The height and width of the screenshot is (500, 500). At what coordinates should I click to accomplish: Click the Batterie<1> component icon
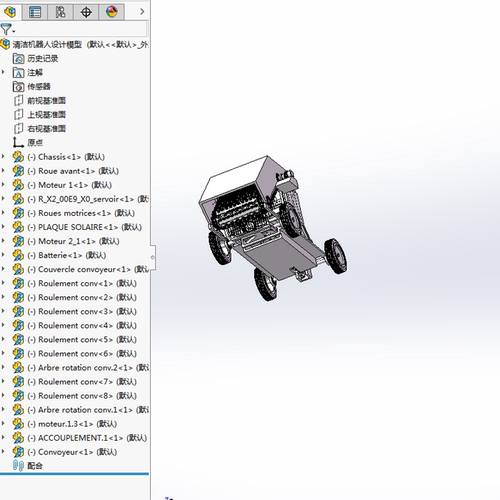[18, 255]
